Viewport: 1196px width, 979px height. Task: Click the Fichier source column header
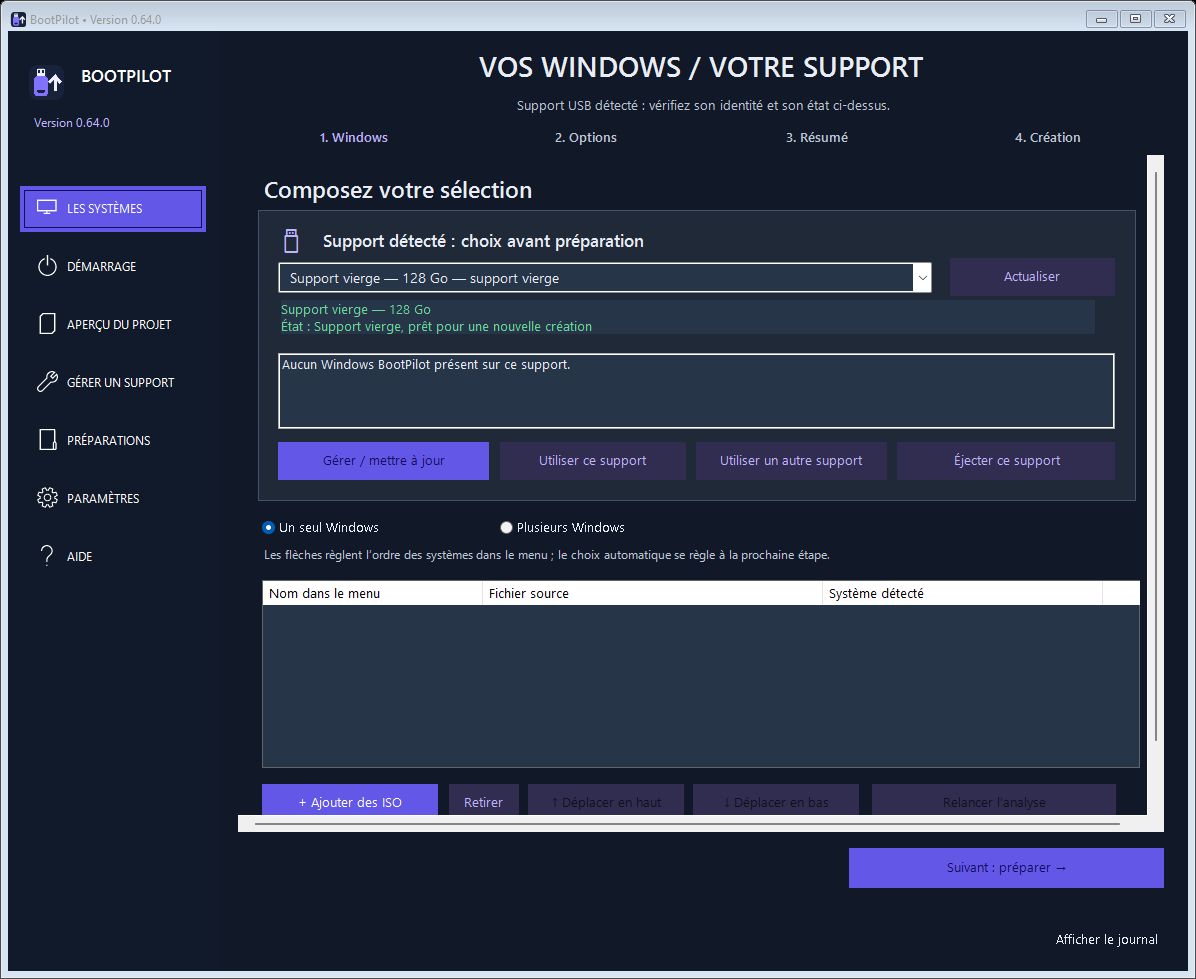click(x=652, y=593)
